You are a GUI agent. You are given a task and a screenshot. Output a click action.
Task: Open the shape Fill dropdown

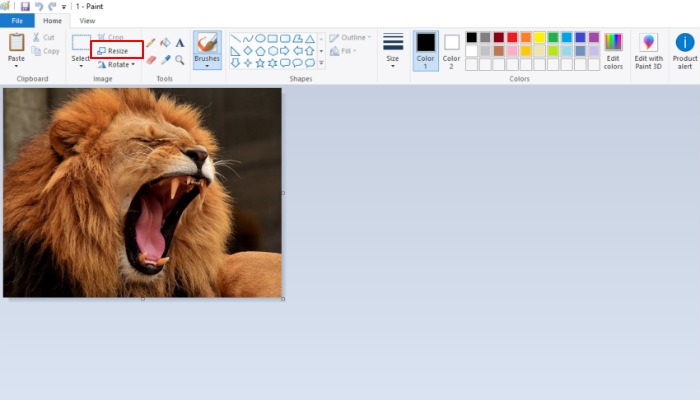343,51
